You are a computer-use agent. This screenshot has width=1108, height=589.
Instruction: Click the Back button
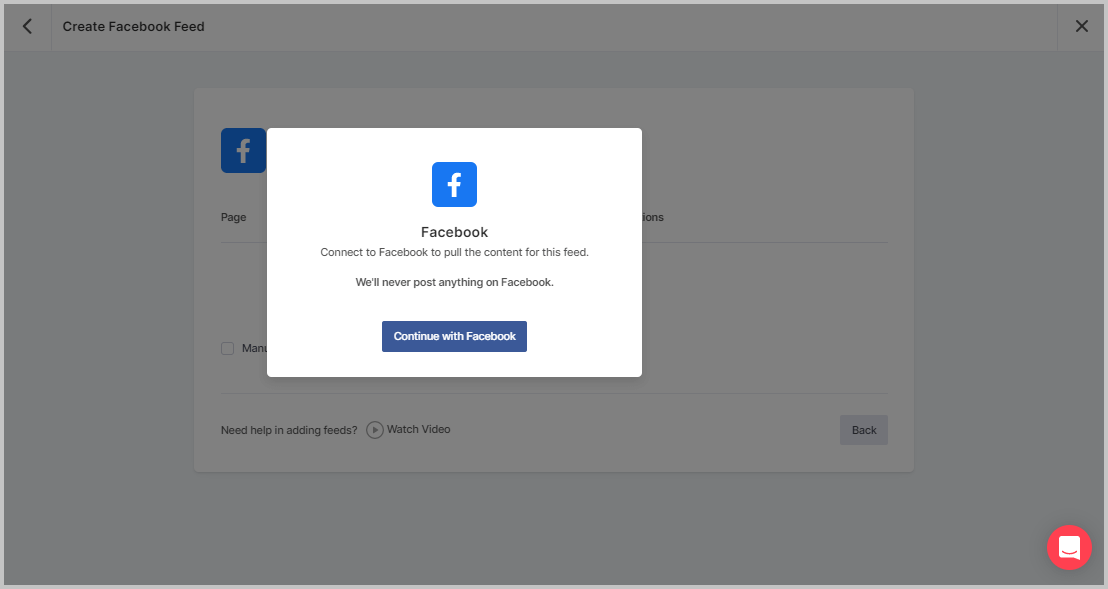tap(863, 429)
